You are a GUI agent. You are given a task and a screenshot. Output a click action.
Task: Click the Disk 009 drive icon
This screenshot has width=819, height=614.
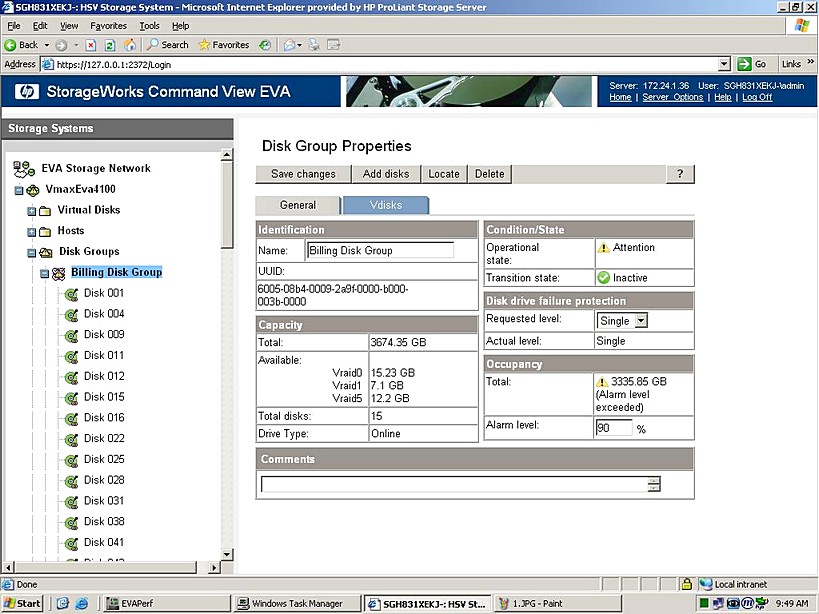[71, 336]
